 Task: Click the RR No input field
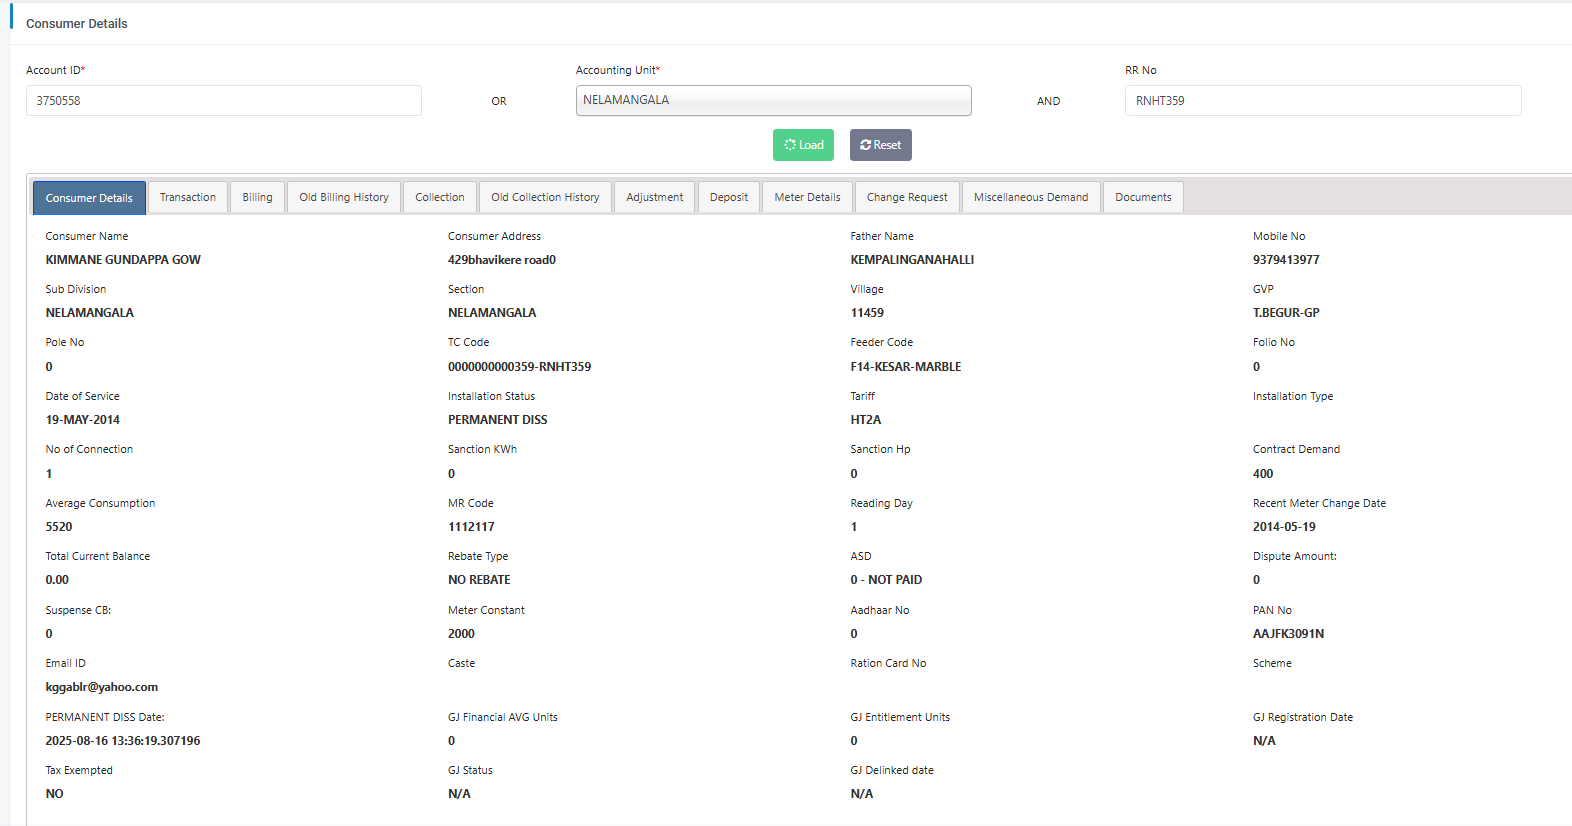pos(1323,100)
